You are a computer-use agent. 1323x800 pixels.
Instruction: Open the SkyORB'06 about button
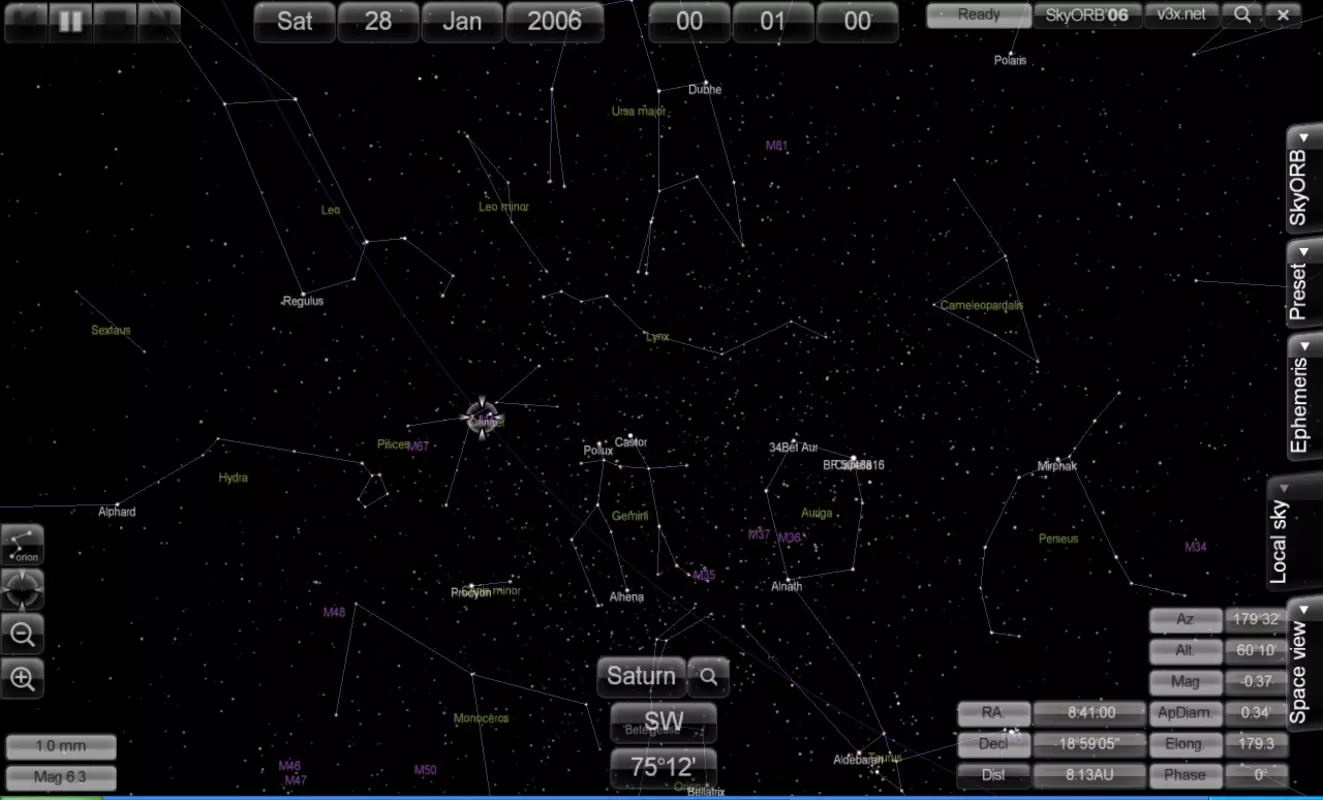tap(1086, 15)
